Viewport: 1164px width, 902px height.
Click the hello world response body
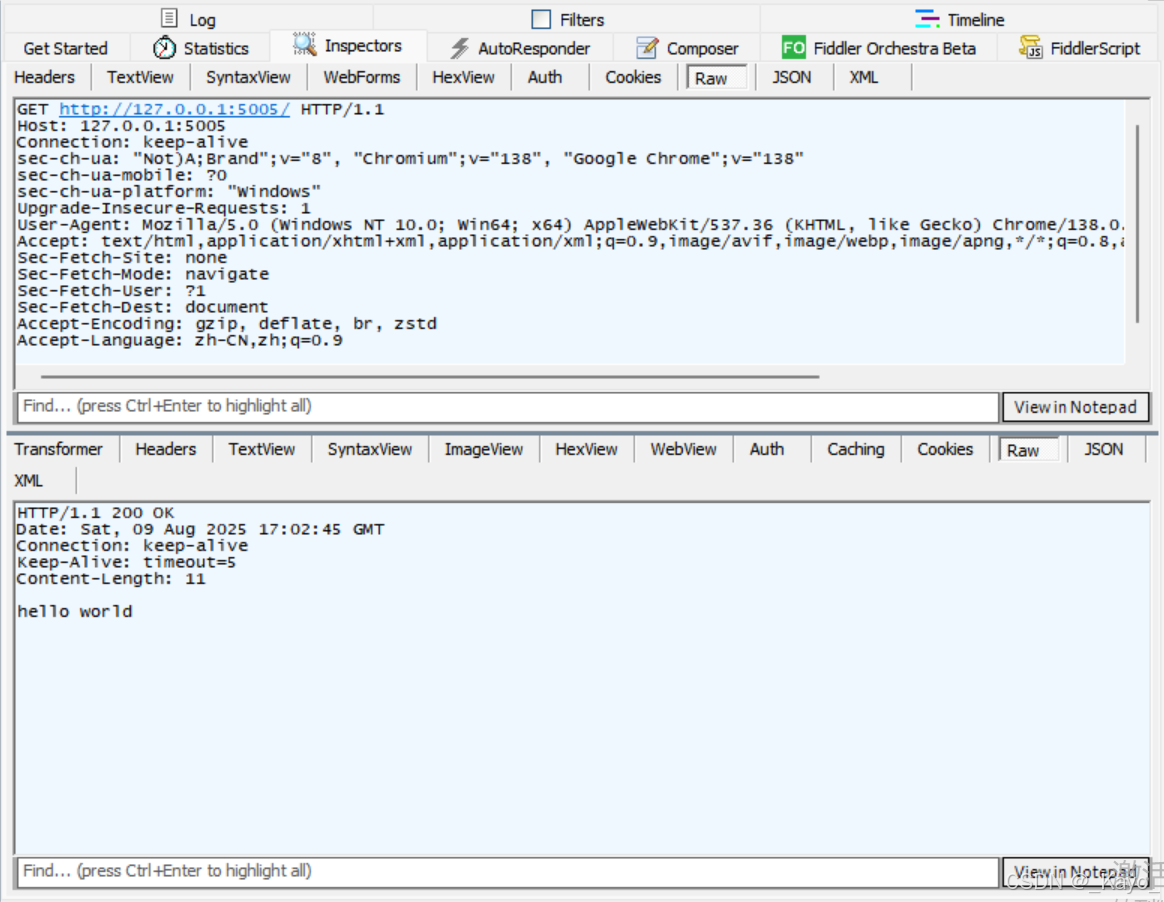[x=75, y=612]
